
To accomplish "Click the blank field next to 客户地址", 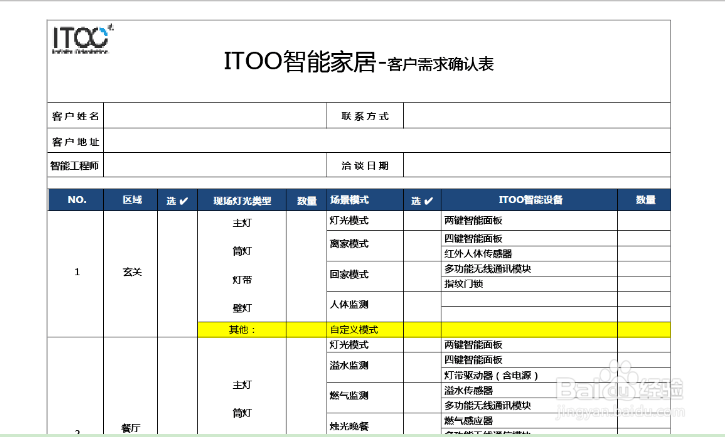I will pyautogui.click(x=387, y=141).
